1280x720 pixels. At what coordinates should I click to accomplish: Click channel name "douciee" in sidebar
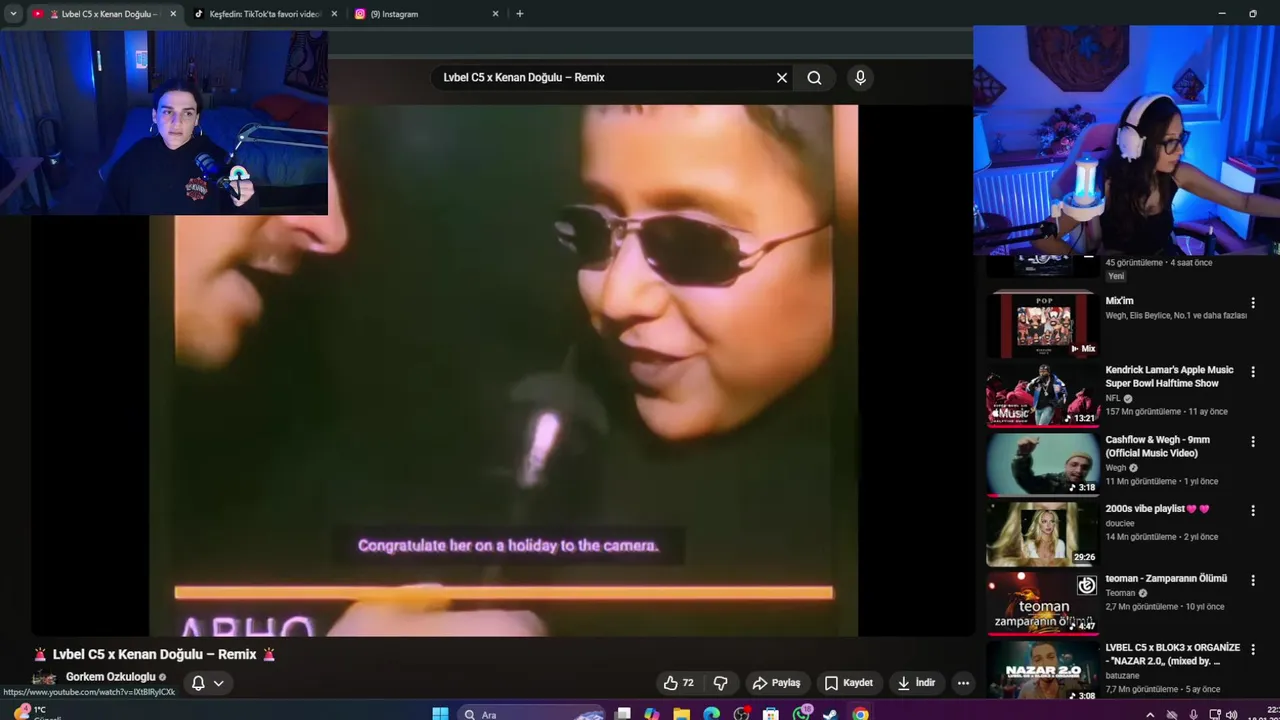(1121, 523)
